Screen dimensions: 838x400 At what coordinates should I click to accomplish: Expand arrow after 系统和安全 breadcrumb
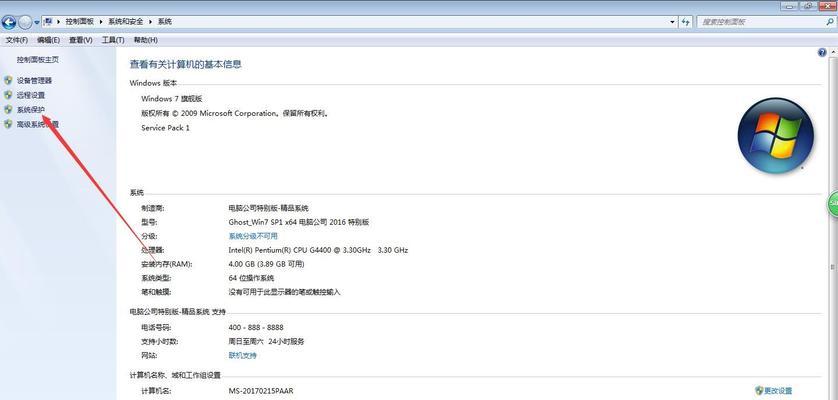(x=151, y=22)
